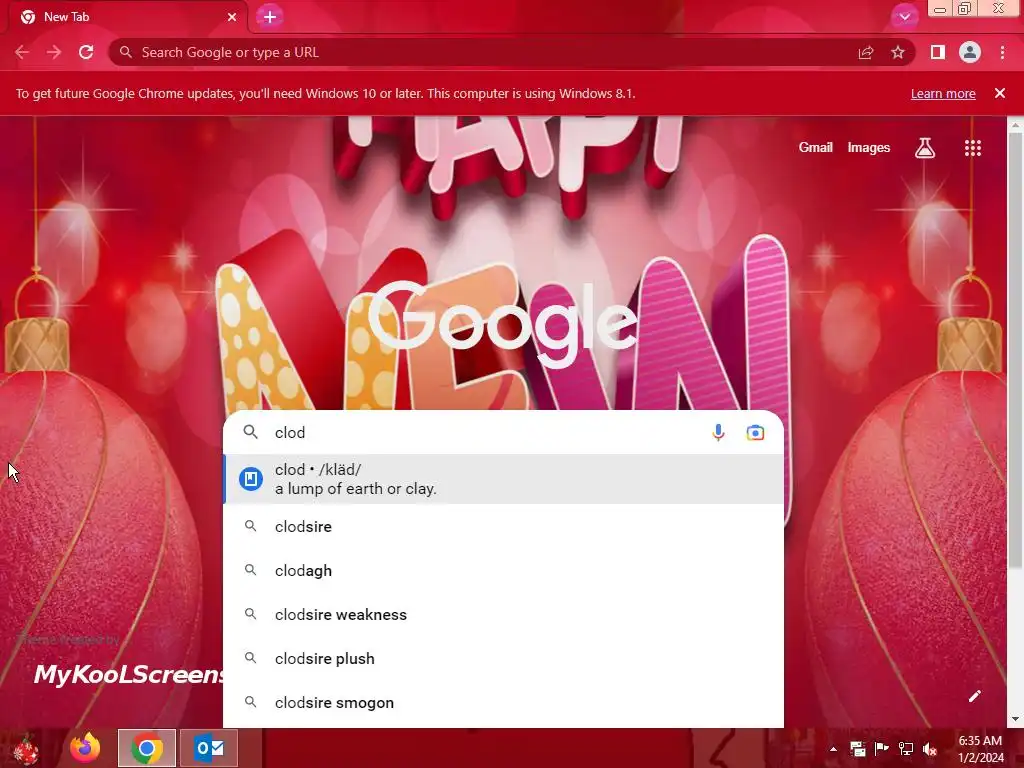
Task: Choose the clodsire weakness suggestion
Action: click(504, 615)
